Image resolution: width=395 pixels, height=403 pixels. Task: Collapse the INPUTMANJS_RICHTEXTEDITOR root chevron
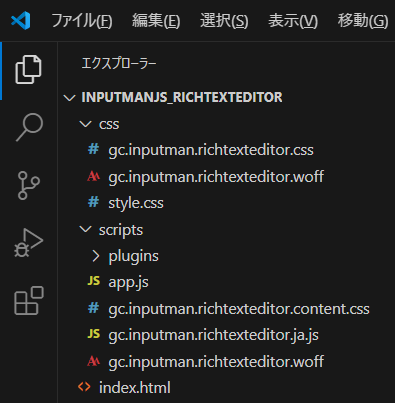pyautogui.click(x=69, y=98)
